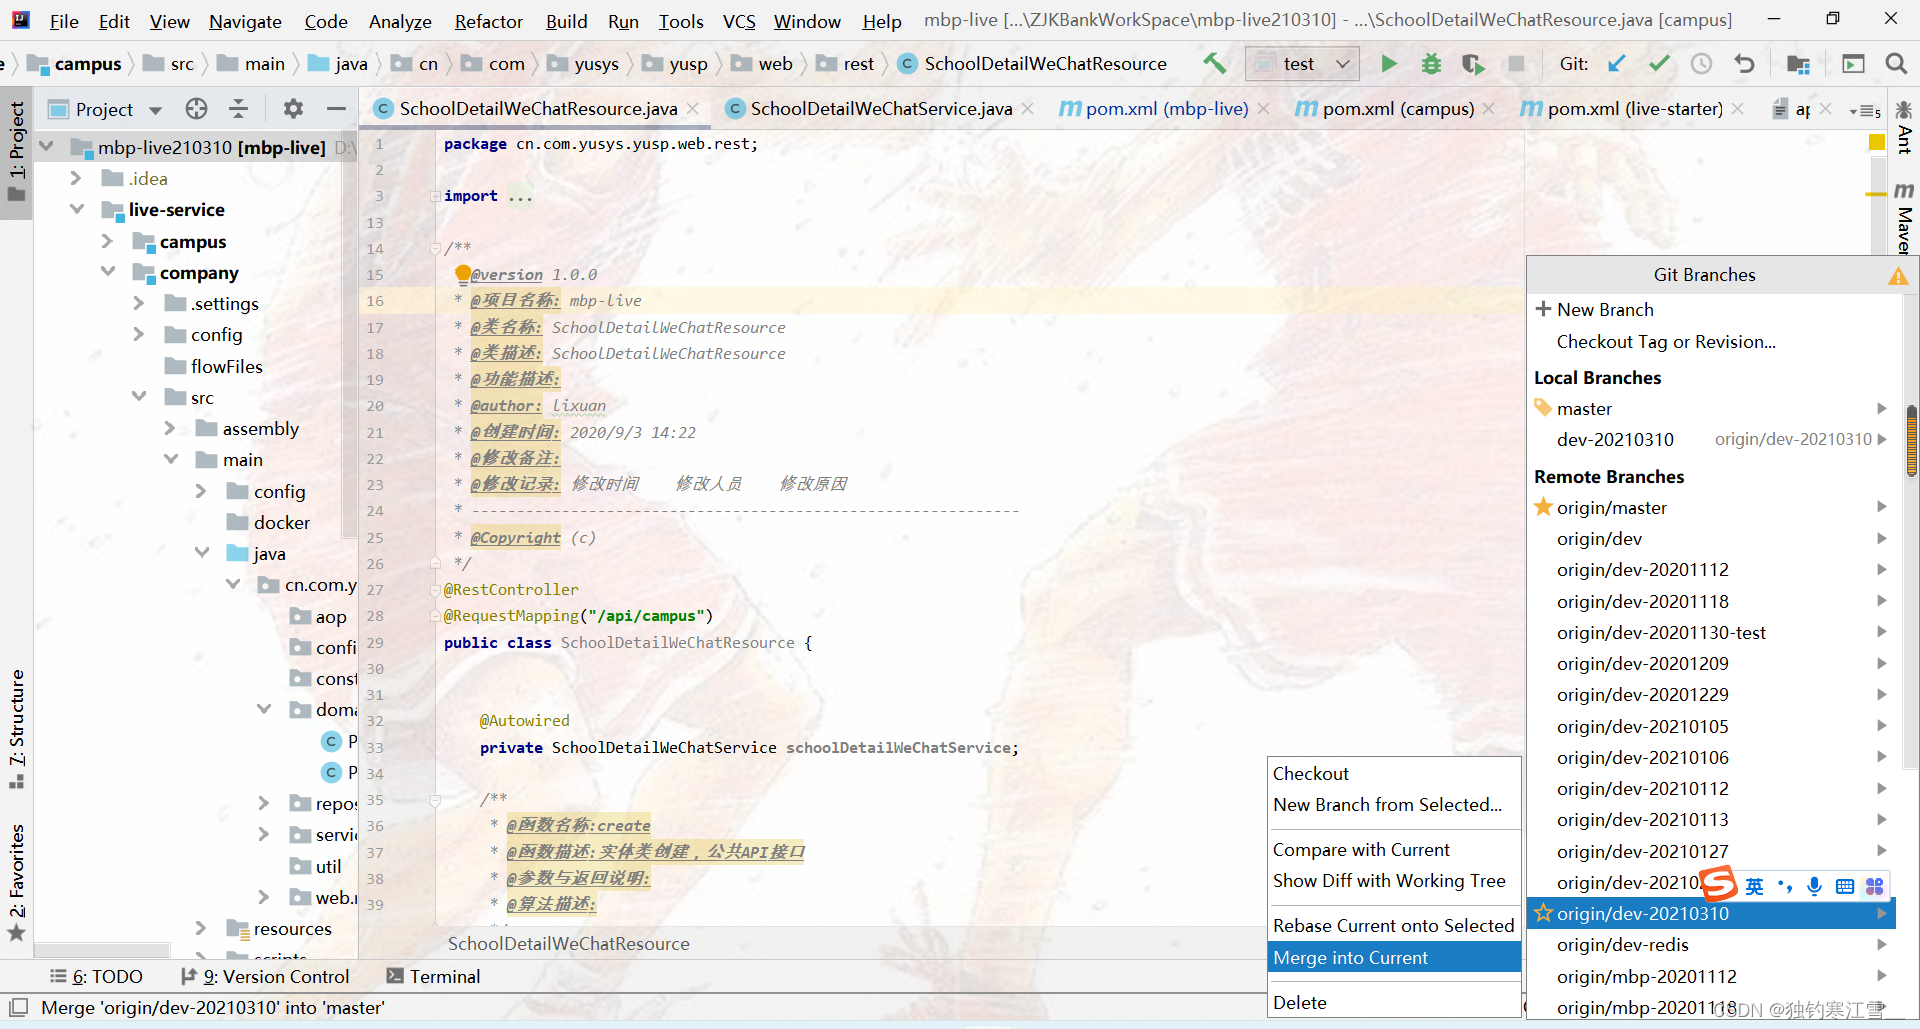The image size is (1920, 1029).
Task: Open origin/master branch submenu arrow
Action: 1881,507
